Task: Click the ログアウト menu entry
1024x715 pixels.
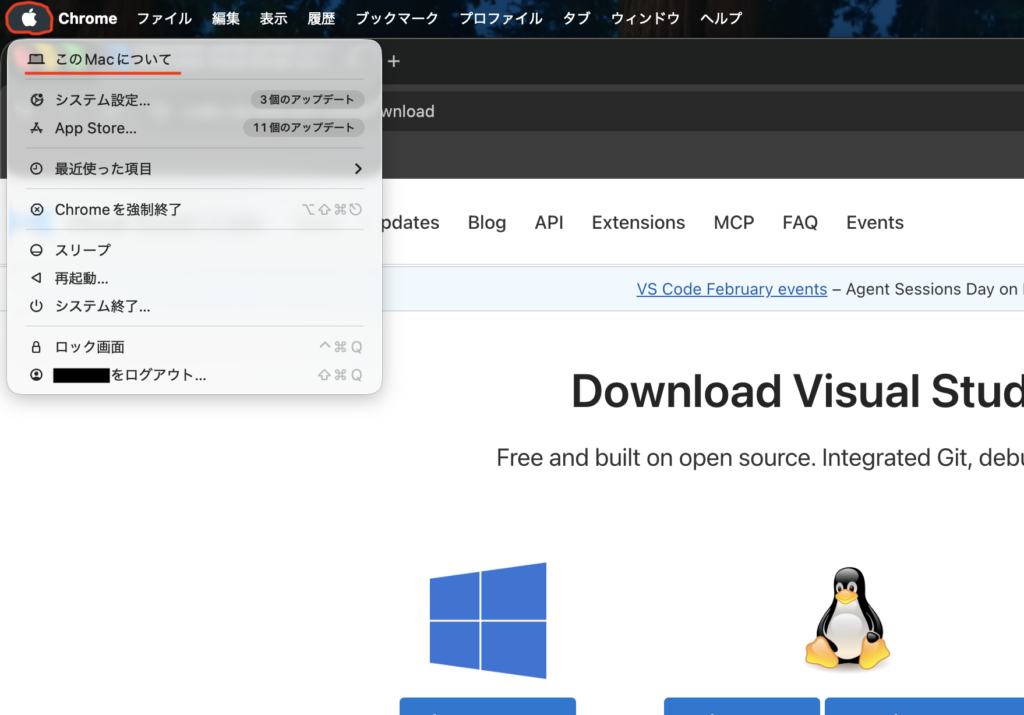Action: tap(157, 375)
